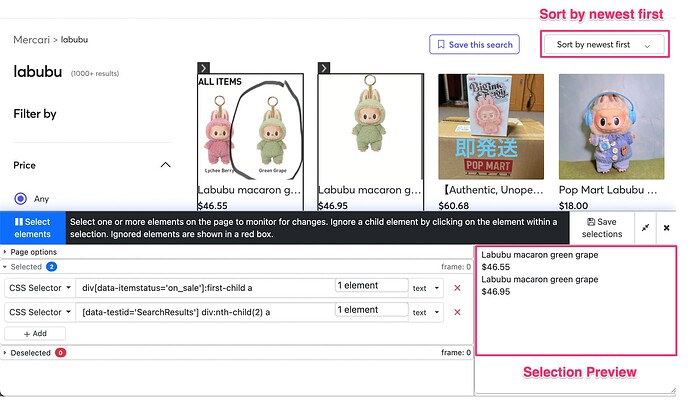Edit the div[data-itemstatus='on_sale'] selector field
This screenshot has height=408, width=690.
[205, 288]
